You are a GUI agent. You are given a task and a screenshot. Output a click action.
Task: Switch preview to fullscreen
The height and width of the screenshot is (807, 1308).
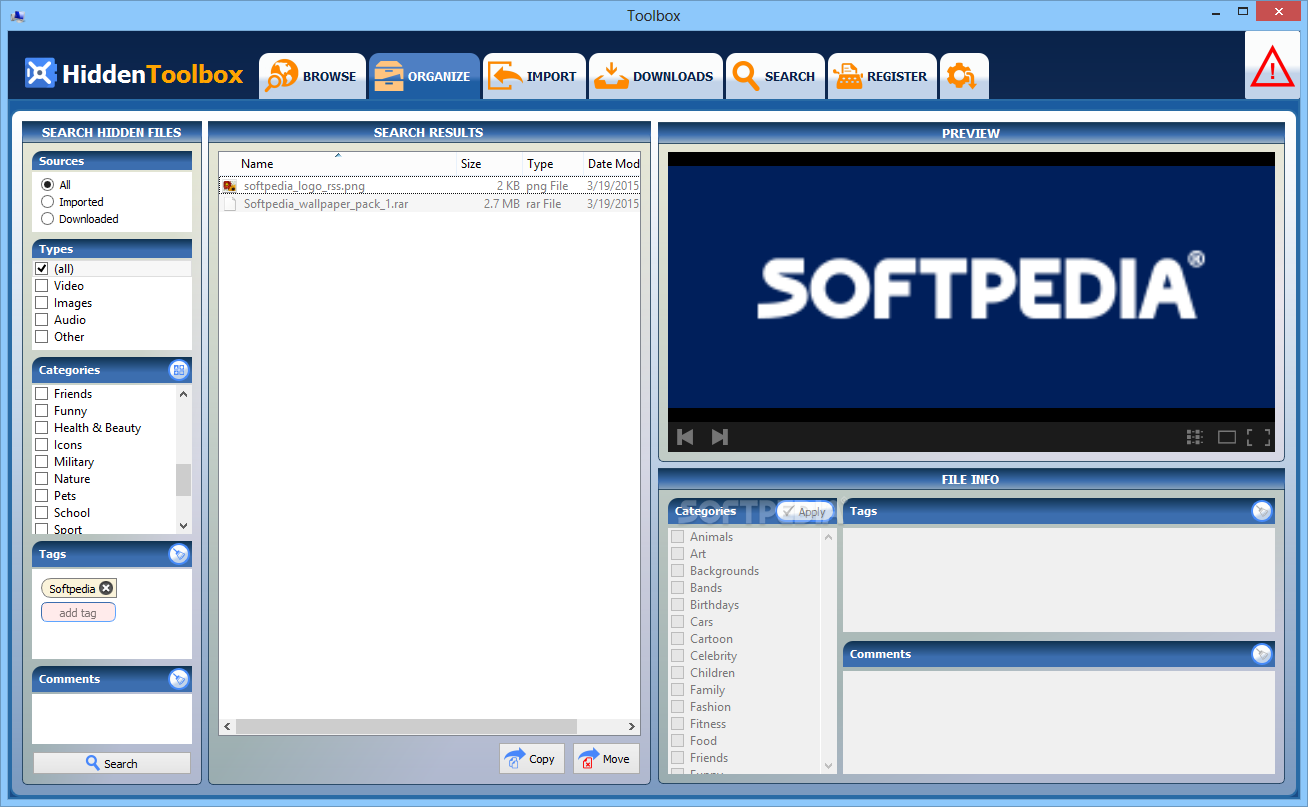click(x=1259, y=437)
